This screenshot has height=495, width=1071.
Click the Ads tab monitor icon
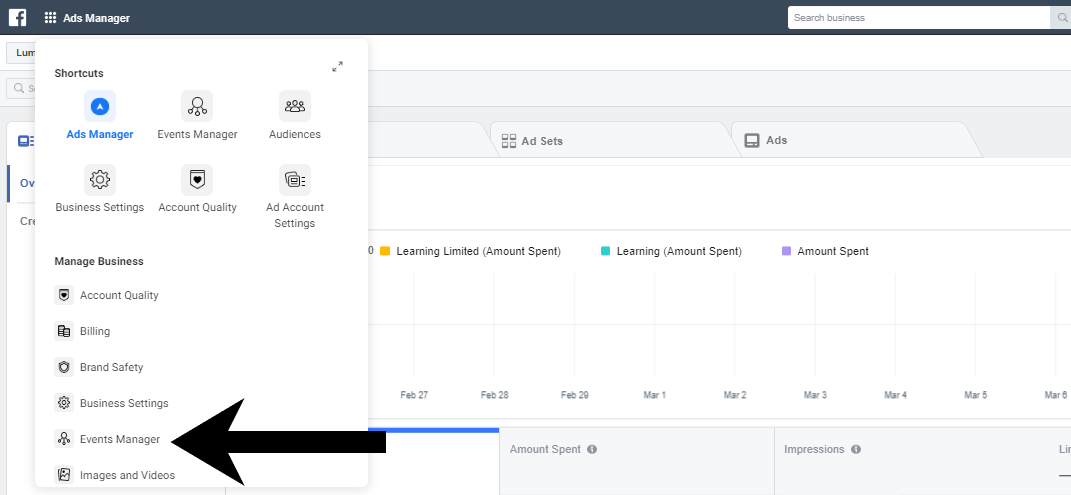point(752,141)
